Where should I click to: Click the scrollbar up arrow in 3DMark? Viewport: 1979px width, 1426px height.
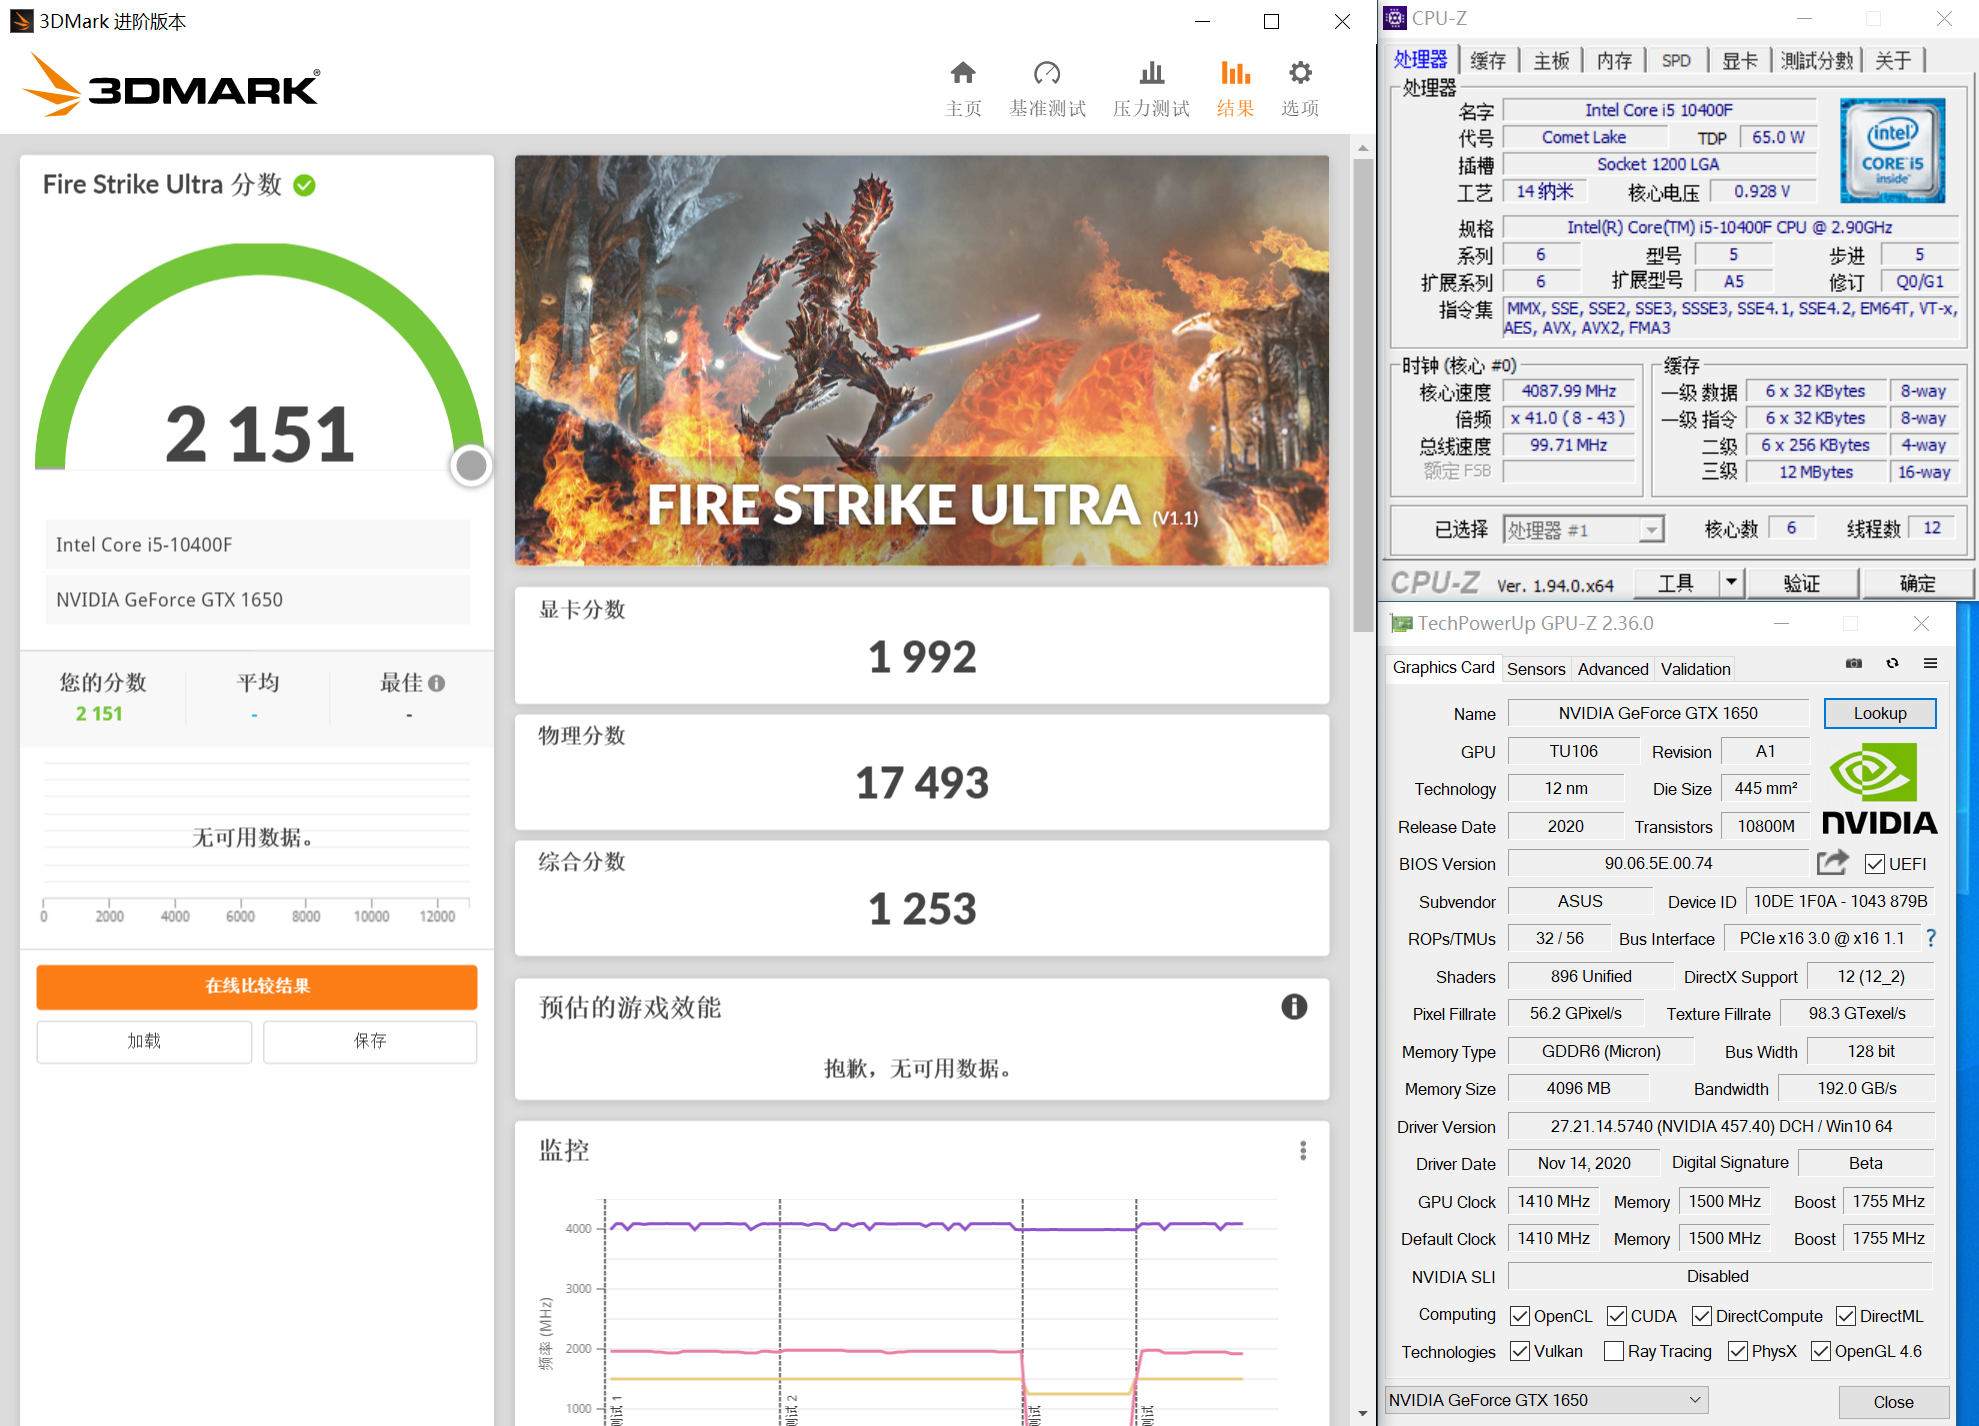point(1363,147)
